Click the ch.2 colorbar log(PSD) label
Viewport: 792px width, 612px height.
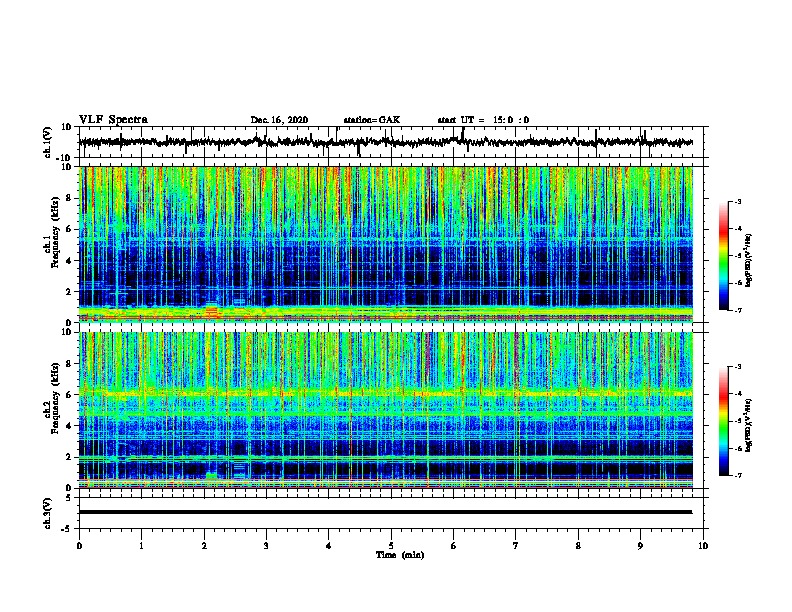[749, 425]
